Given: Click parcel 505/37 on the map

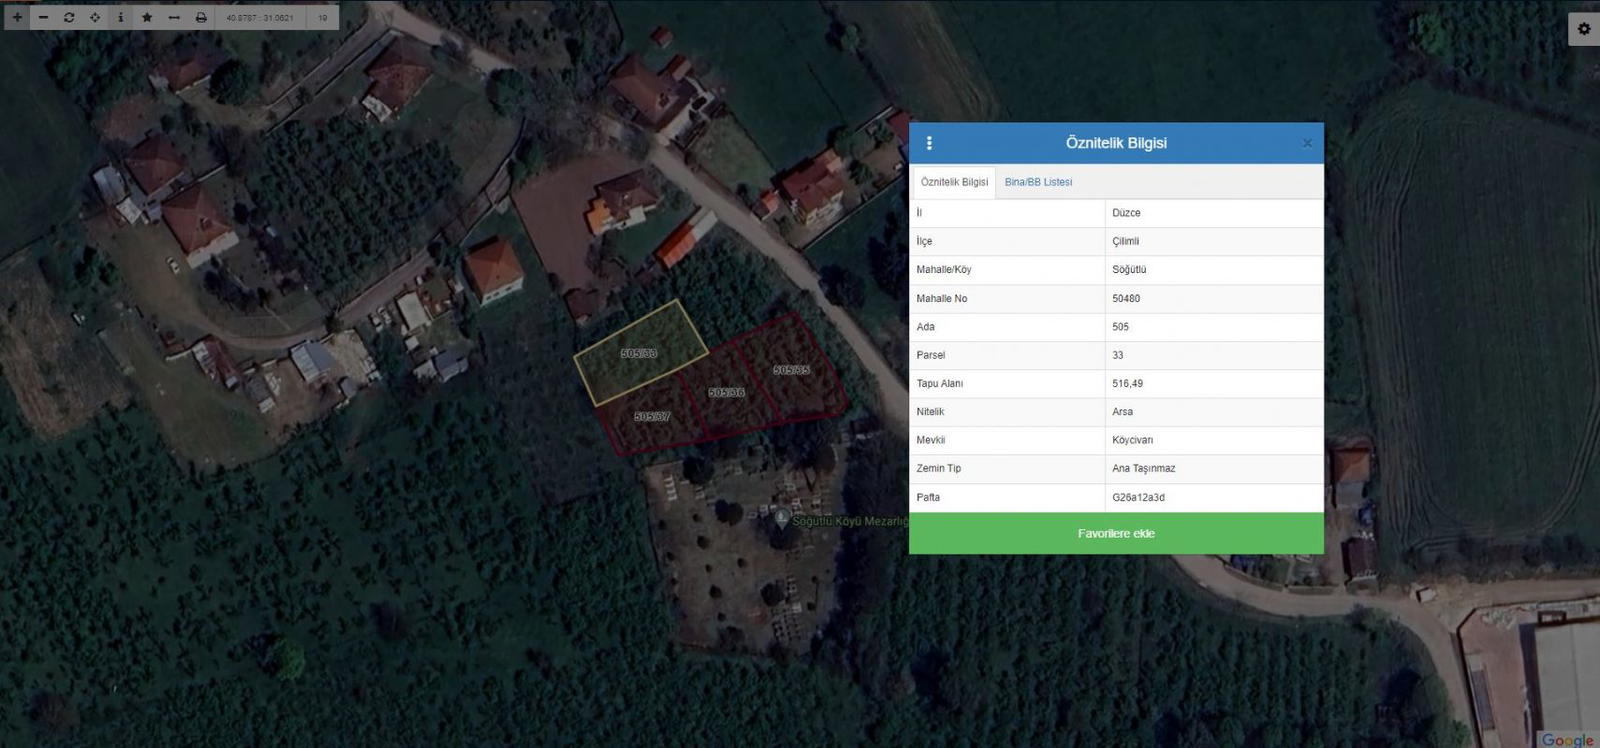Looking at the screenshot, I should [651, 417].
